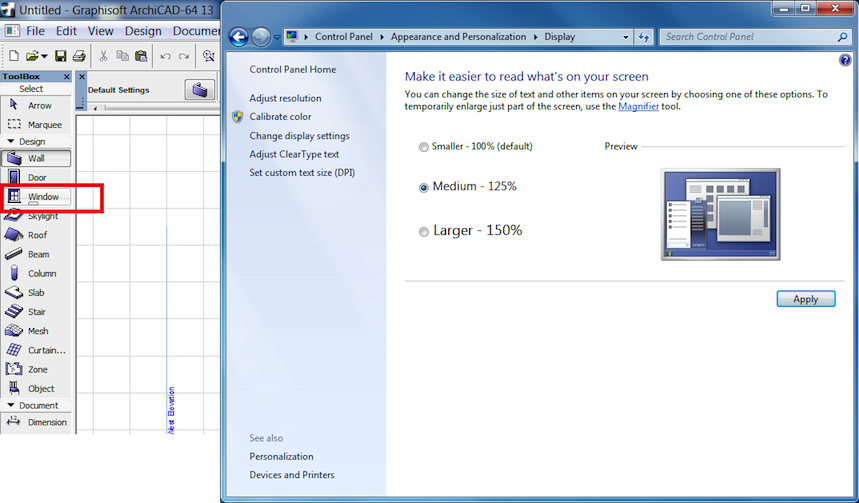Select the Skylight tool

tap(36, 216)
